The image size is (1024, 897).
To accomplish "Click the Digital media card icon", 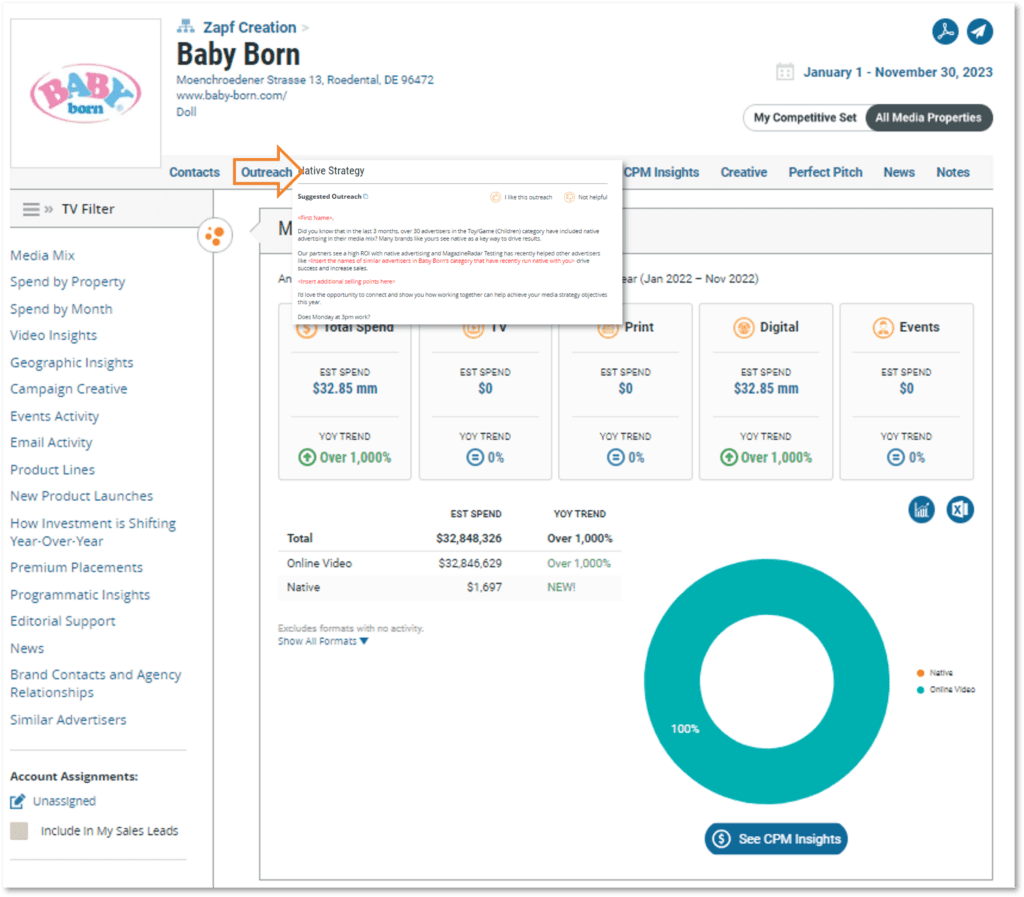I will [743, 327].
